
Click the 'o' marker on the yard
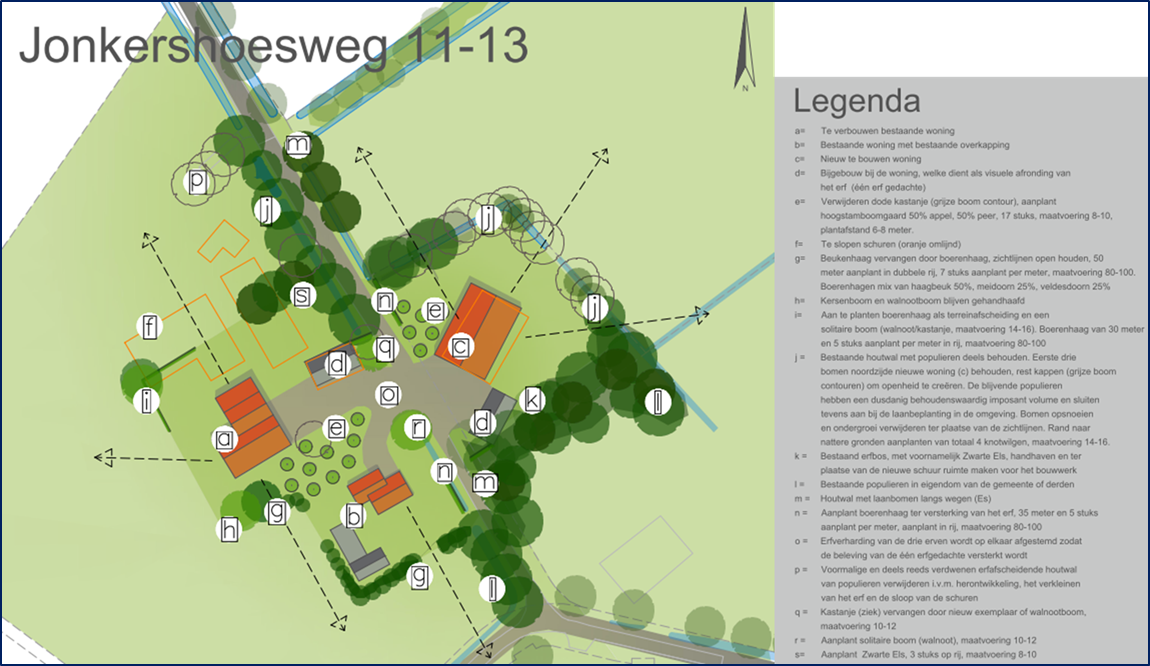tap(389, 395)
